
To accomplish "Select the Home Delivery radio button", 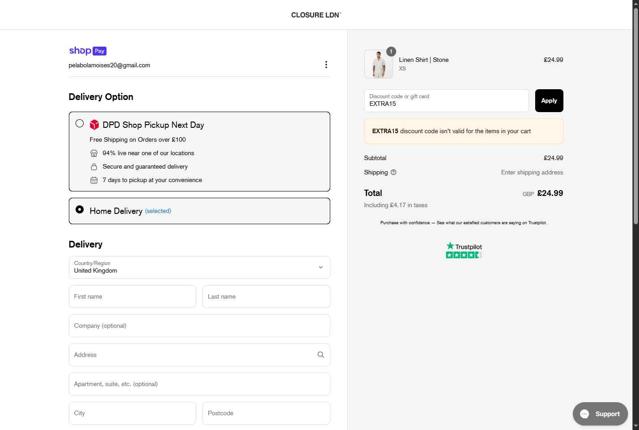I will click(x=79, y=209).
